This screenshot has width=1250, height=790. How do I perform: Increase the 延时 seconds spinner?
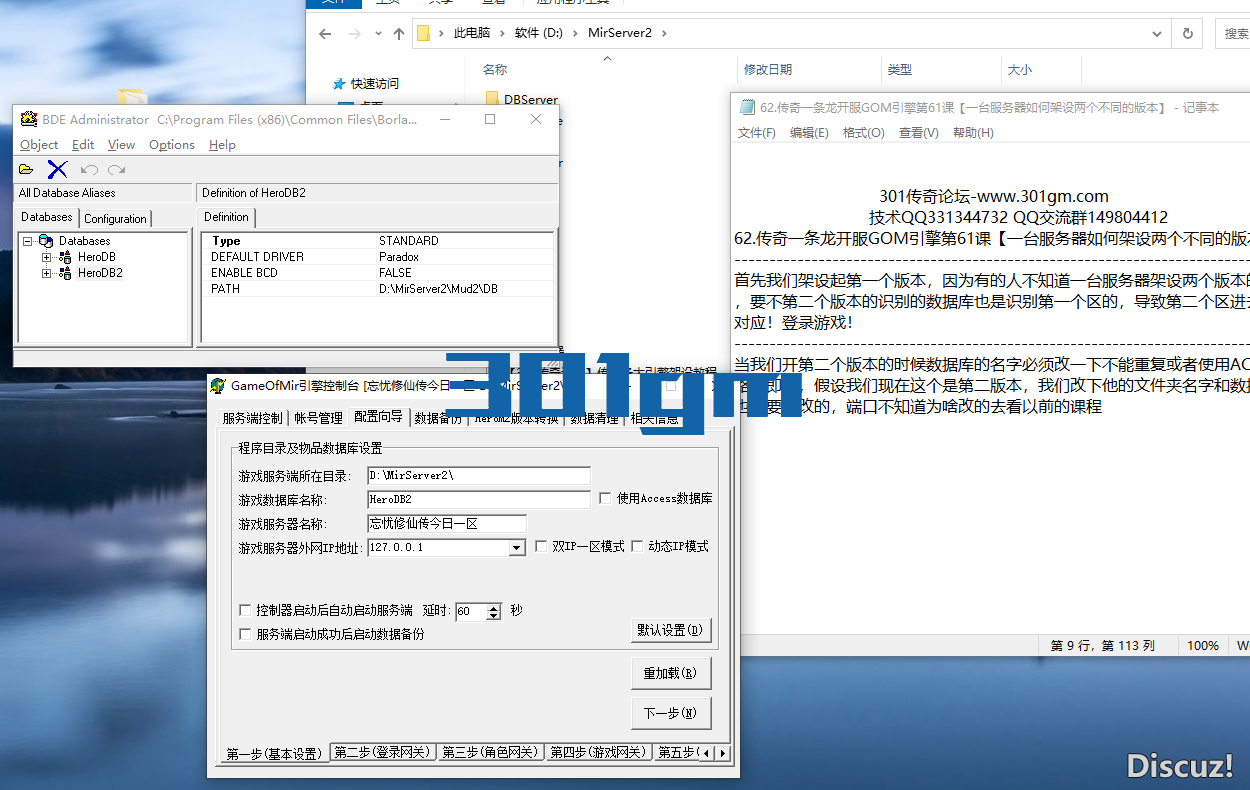[x=493, y=607]
